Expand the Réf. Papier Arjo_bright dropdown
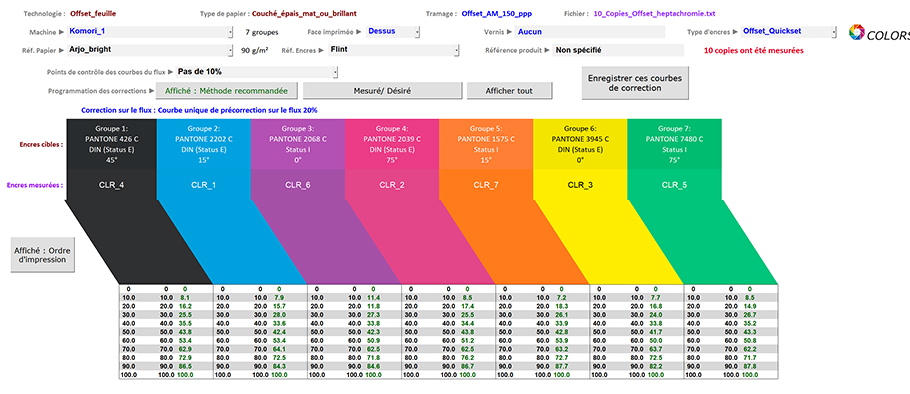910x394 pixels. [x=230, y=50]
